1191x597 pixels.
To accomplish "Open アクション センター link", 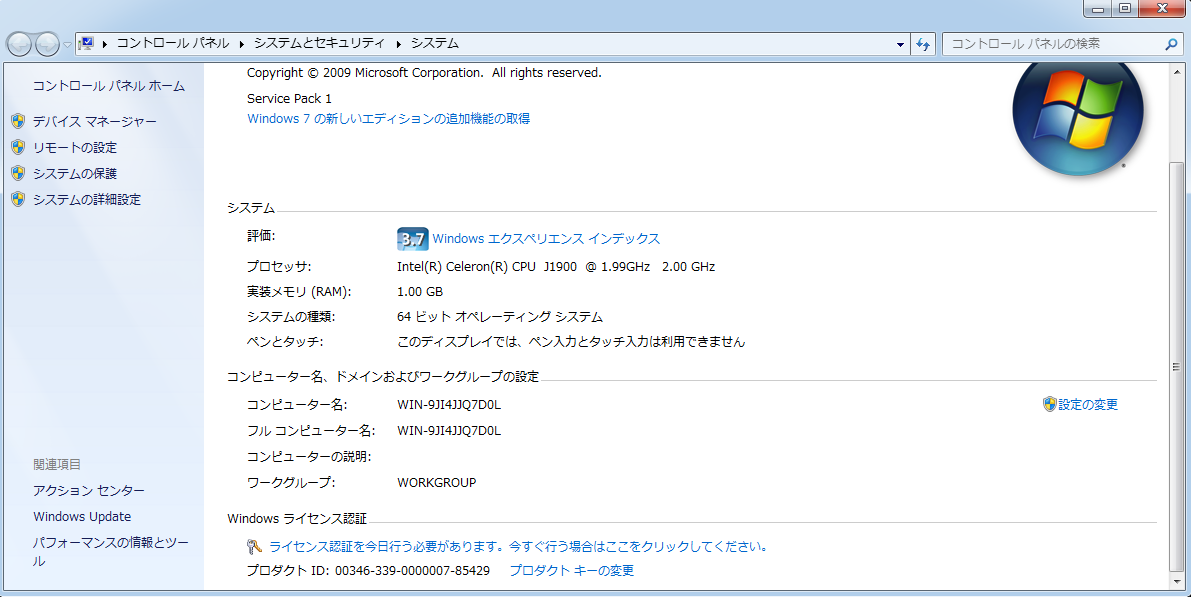I will click(88, 491).
